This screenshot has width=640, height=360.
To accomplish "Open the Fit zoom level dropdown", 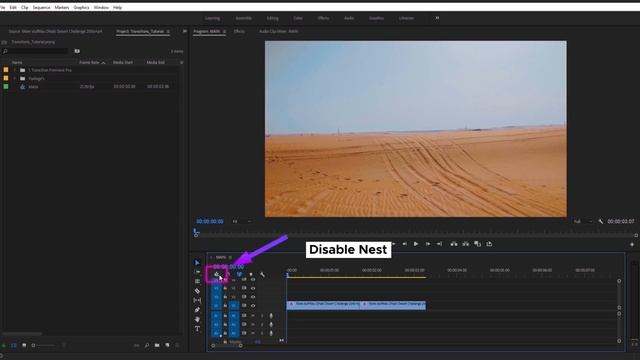I will click(x=242, y=221).
